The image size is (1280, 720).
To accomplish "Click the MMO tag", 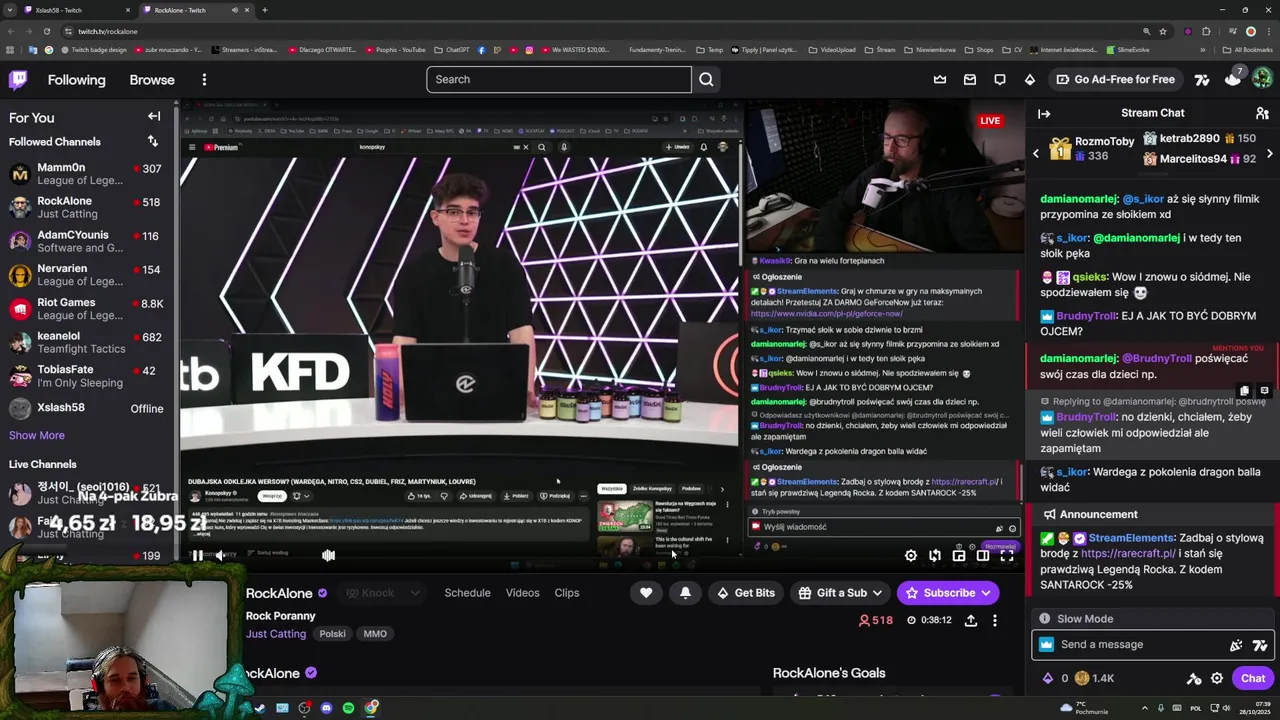I will [x=375, y=634].
